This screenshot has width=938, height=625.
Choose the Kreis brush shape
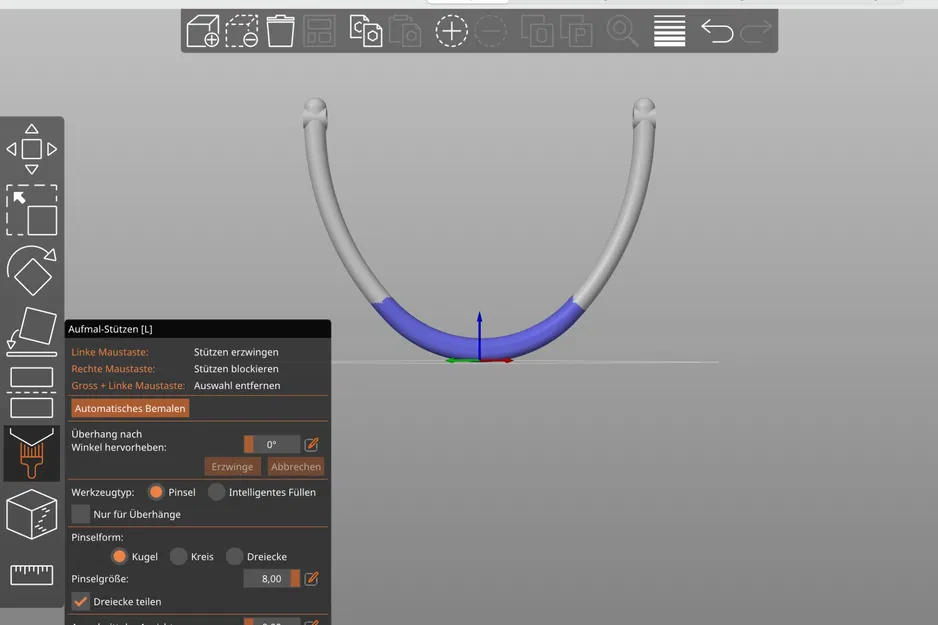pyautogui.click(x=178, y=556)
